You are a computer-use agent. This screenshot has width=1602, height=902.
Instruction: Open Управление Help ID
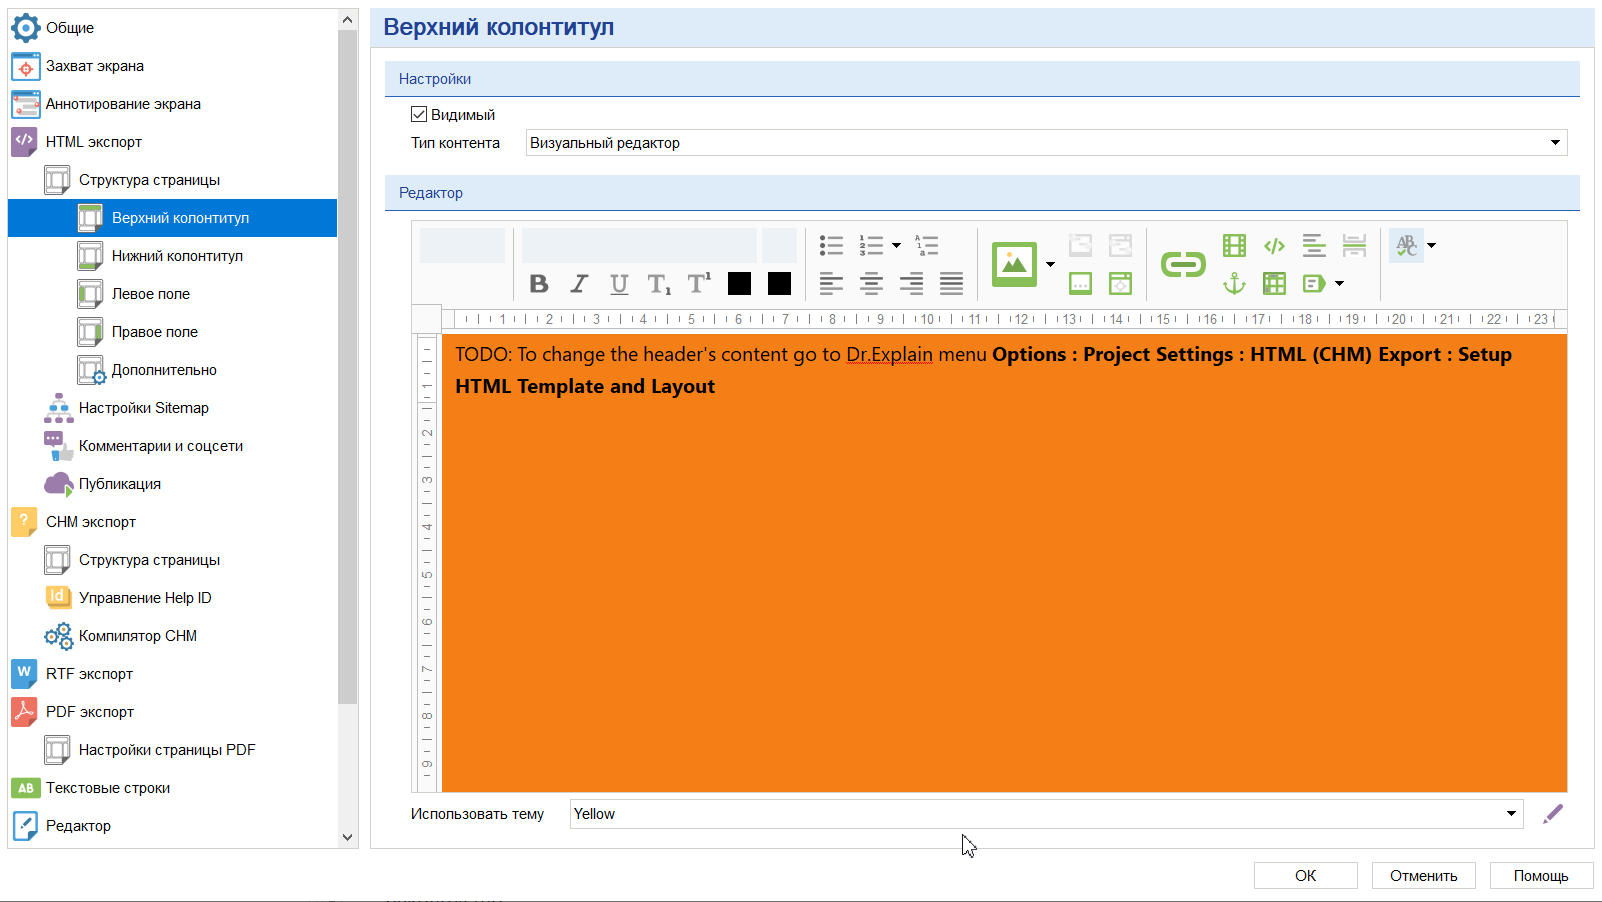click(x=145, y=598)
